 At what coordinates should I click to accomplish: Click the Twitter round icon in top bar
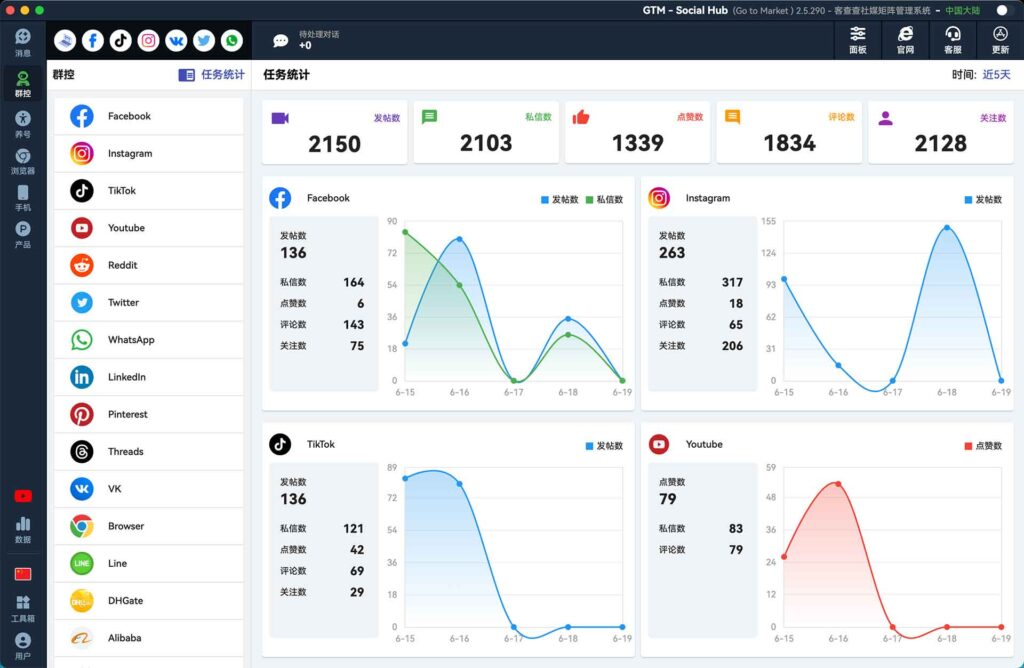coord(204,40)
